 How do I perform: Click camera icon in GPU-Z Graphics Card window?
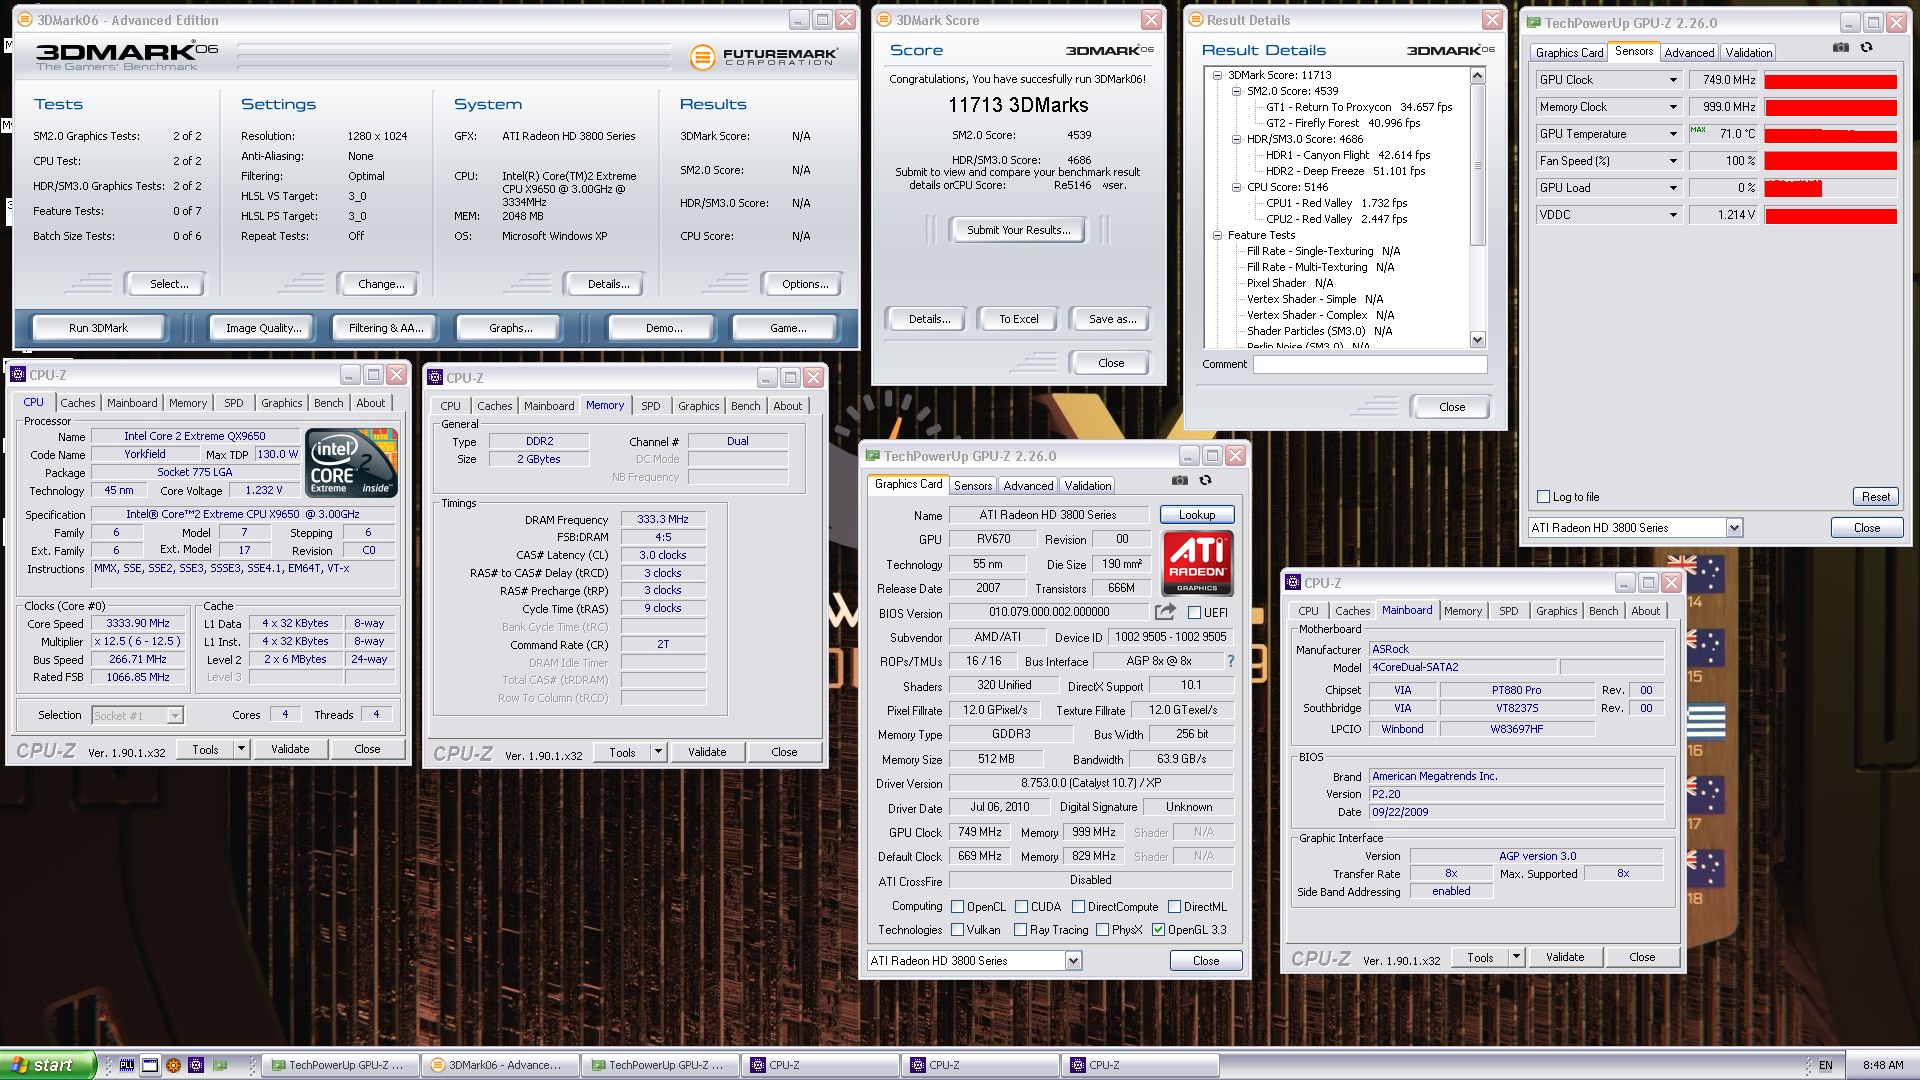(1180, 480)
